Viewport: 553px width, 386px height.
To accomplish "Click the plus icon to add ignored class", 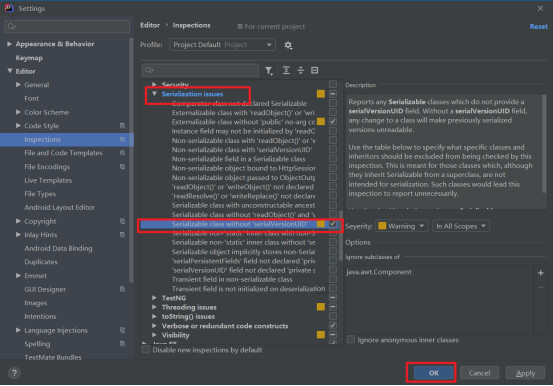I will click(x=541, y=273).
